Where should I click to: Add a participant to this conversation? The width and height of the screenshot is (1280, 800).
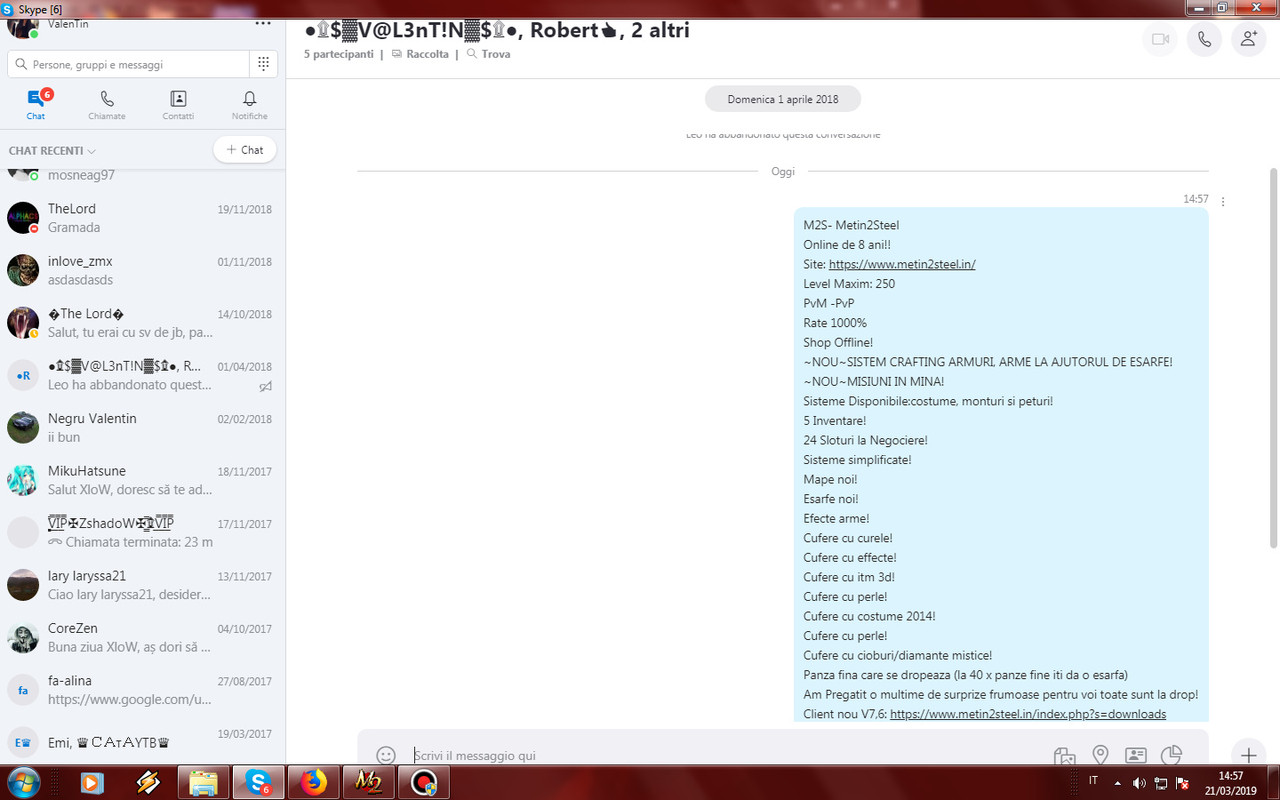click(x=1248, y=40)
